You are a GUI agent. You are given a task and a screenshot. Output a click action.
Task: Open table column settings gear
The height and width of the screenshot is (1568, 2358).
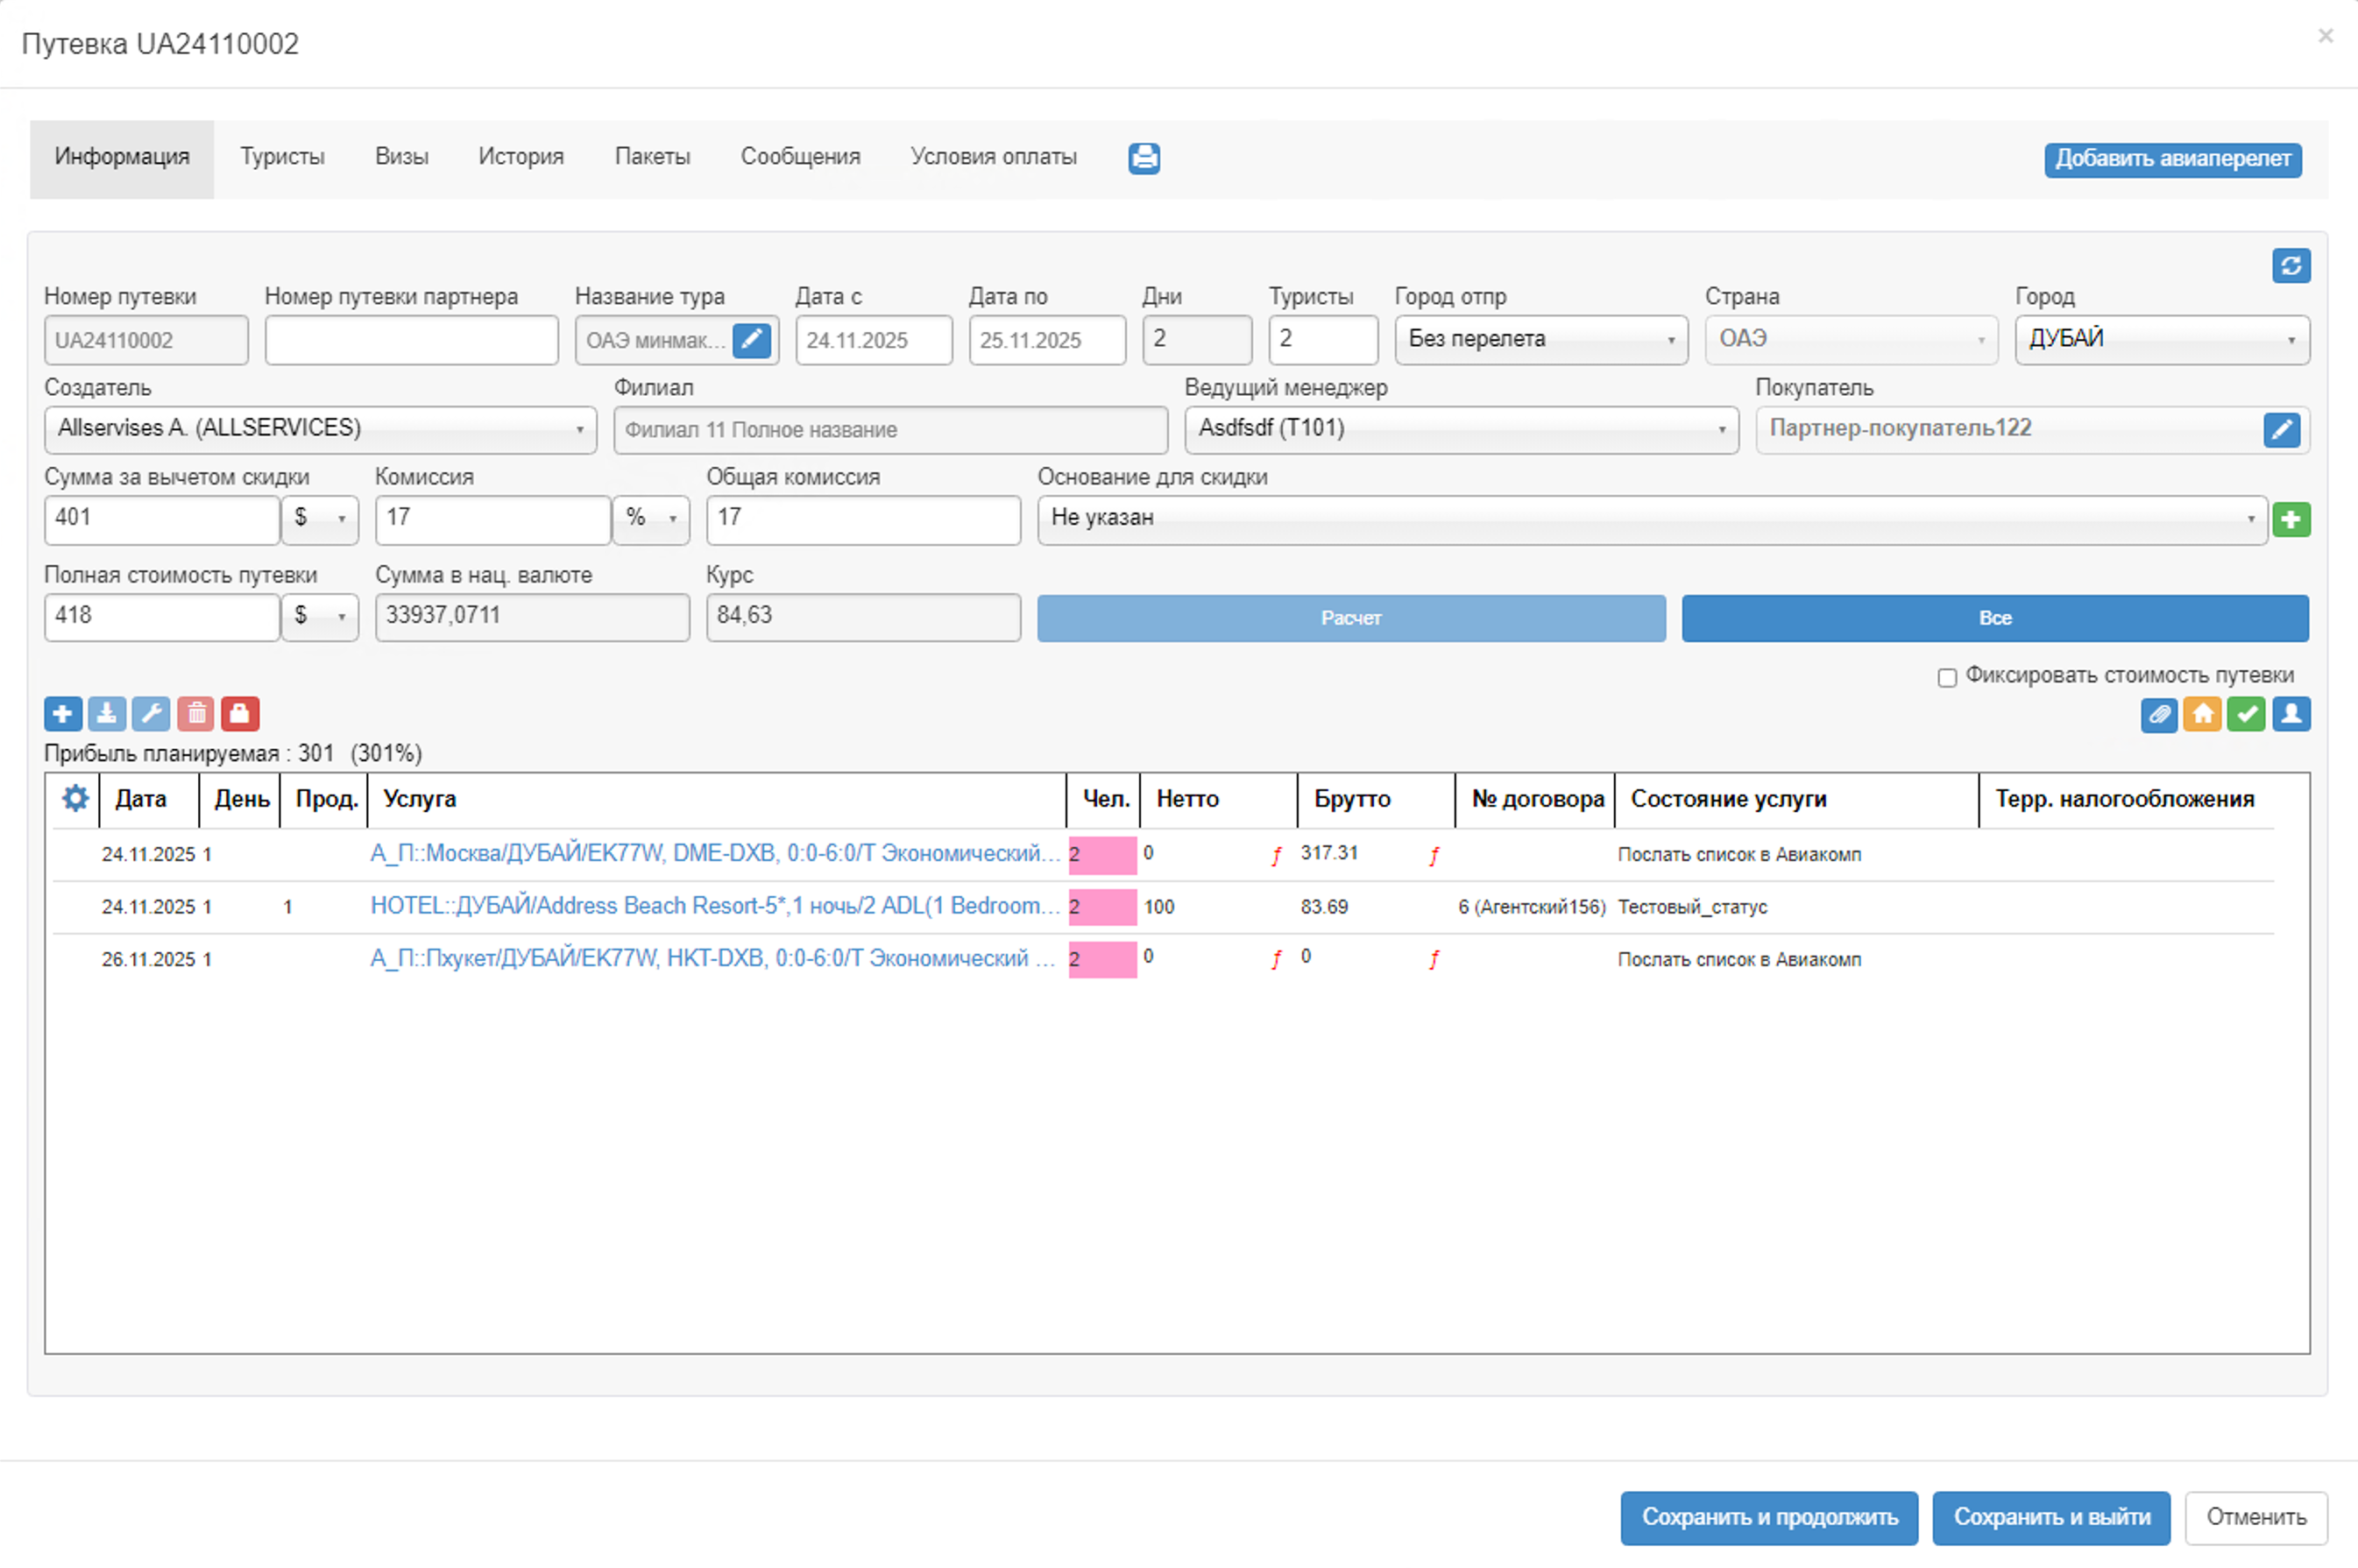75,799
